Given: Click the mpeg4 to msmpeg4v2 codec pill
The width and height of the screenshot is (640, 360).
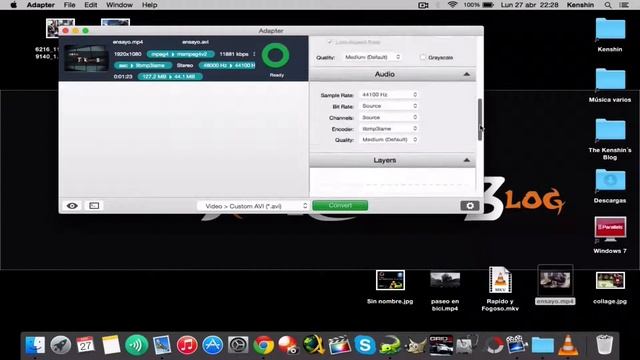Looking at the screenshot, I should 180,54.
